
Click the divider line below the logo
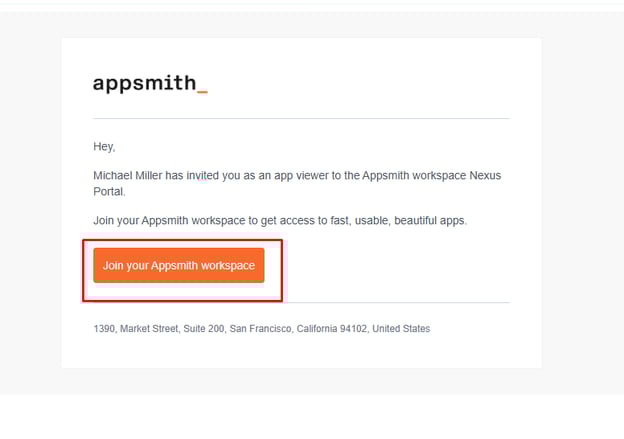pyautogui.click(x=300, y=119)
